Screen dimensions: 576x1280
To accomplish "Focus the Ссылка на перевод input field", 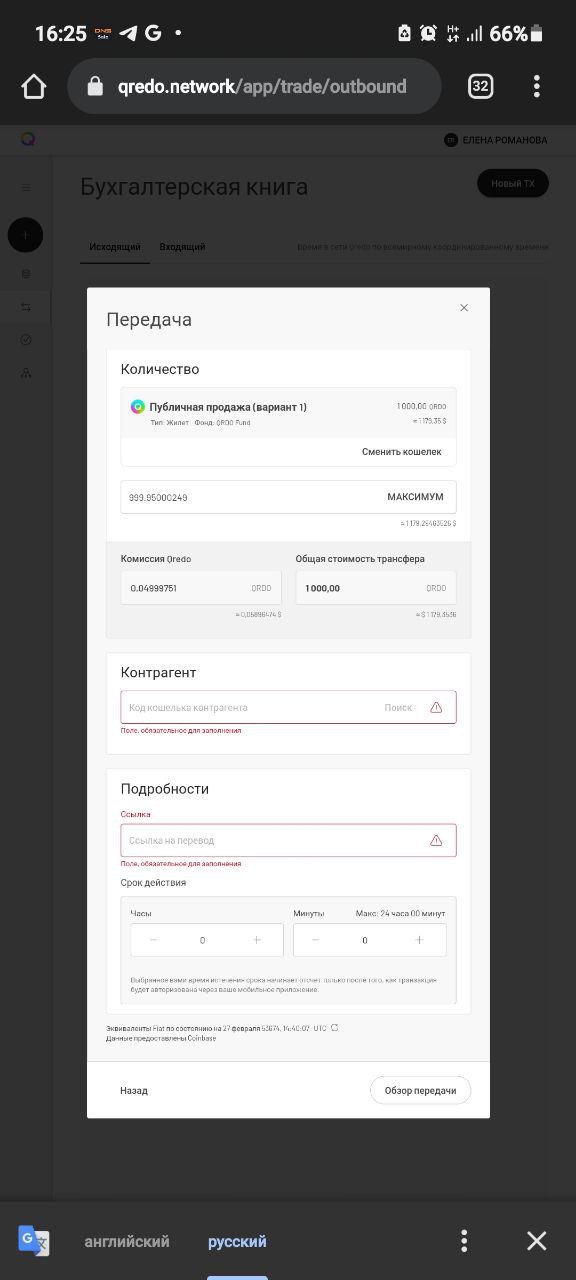I will coord(288,840).
